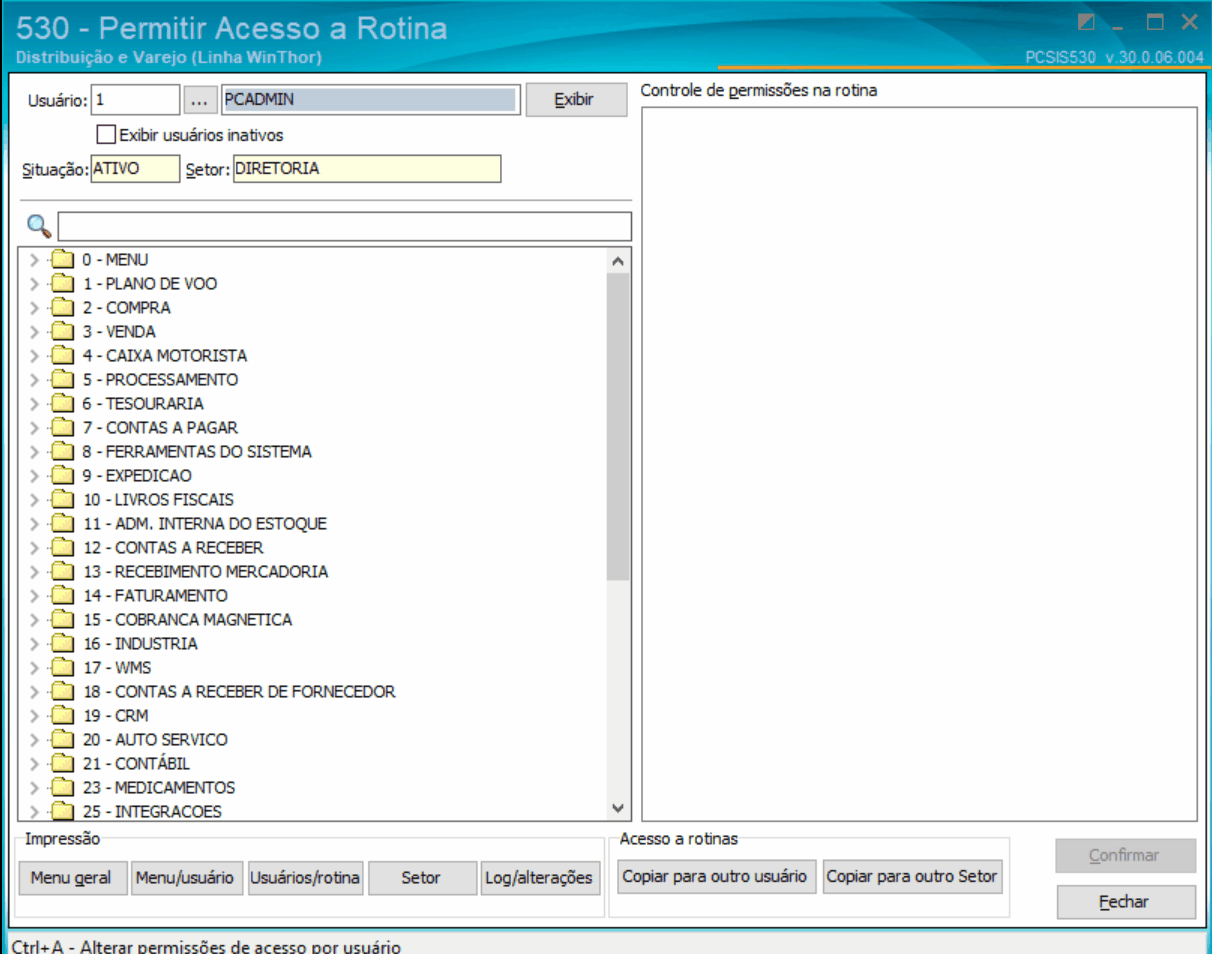Screen dimensions: 1212x954
Task: Click the 6 - TESOURARIA folder icon
Action: (x=63, y=404)
